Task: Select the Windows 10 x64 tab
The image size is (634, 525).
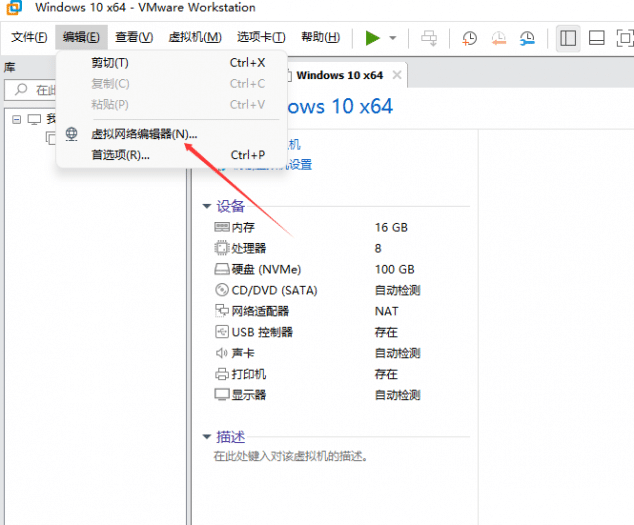Action: [x=339, y=75]
